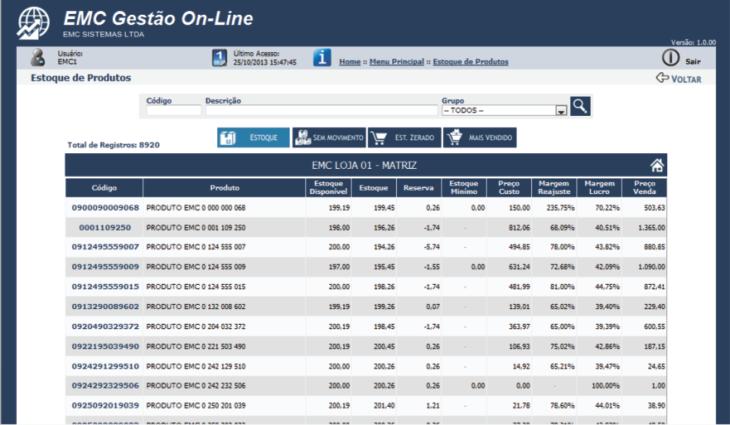Click 'PRODUTO EMC 0 001 109 250' text
The image size is (730, 425).
pyautogui.click(x=196, y=228)
